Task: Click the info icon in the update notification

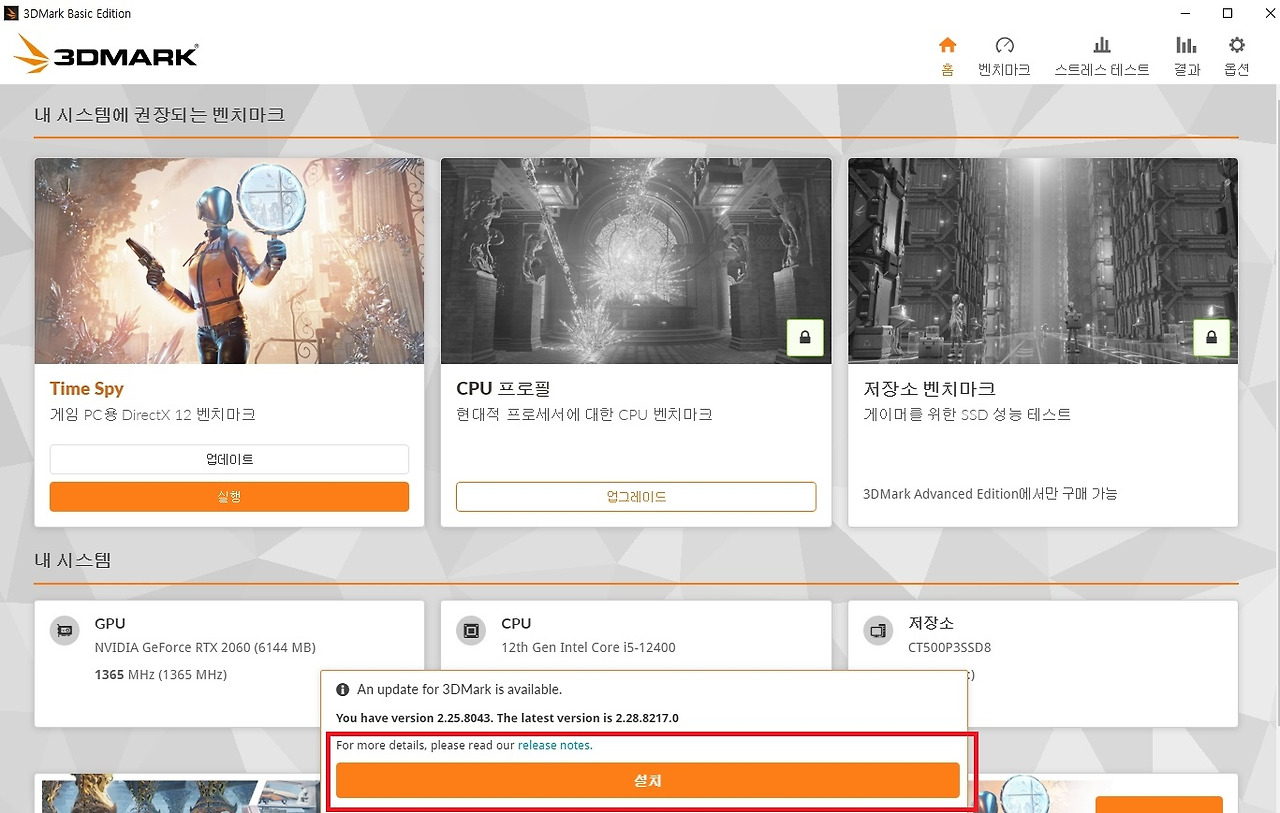Action: (342, 689)
